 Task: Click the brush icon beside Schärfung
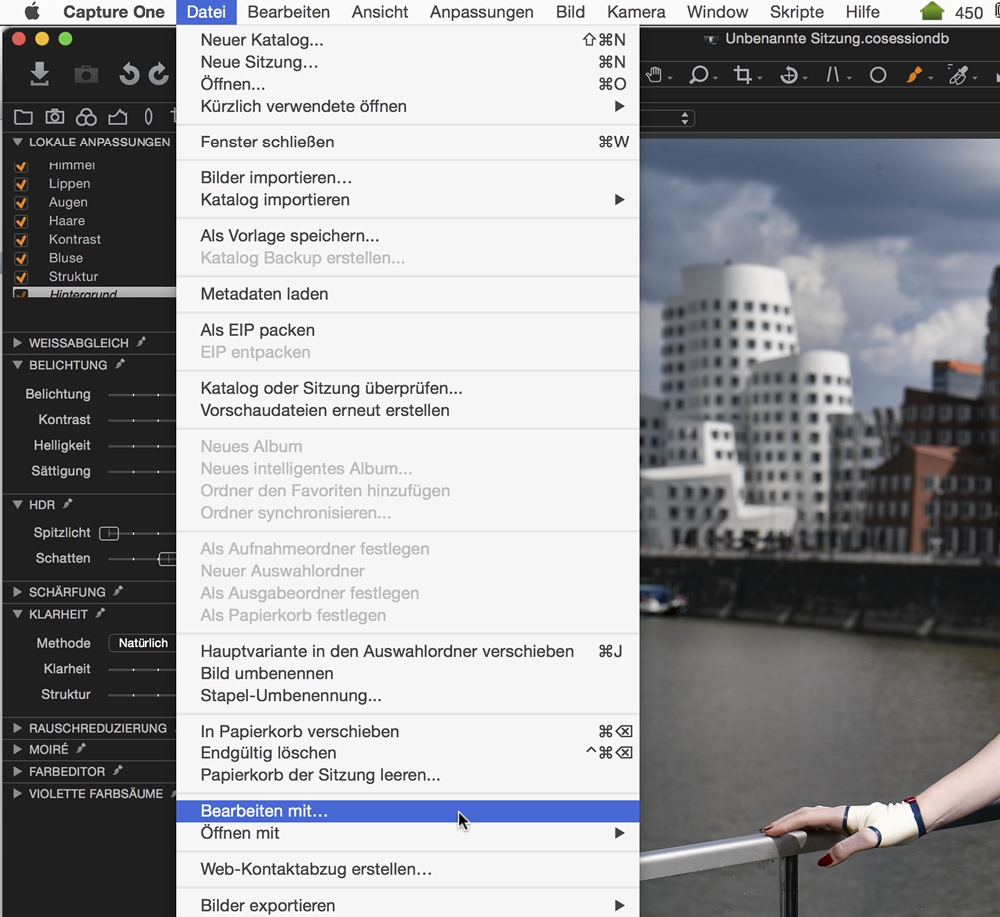tap(118, 591)
